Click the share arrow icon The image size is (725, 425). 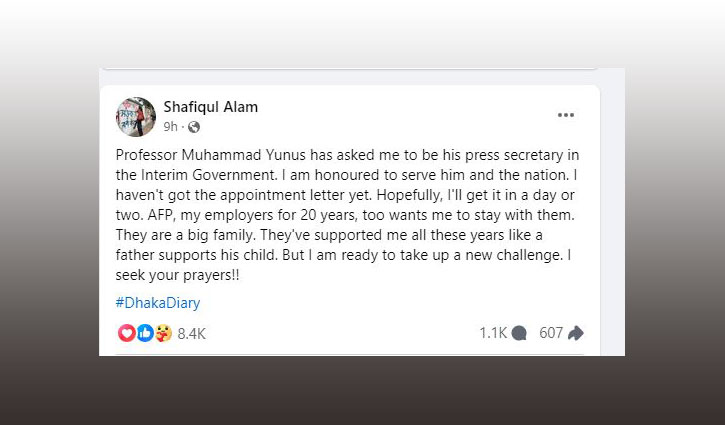pos(575,333)
